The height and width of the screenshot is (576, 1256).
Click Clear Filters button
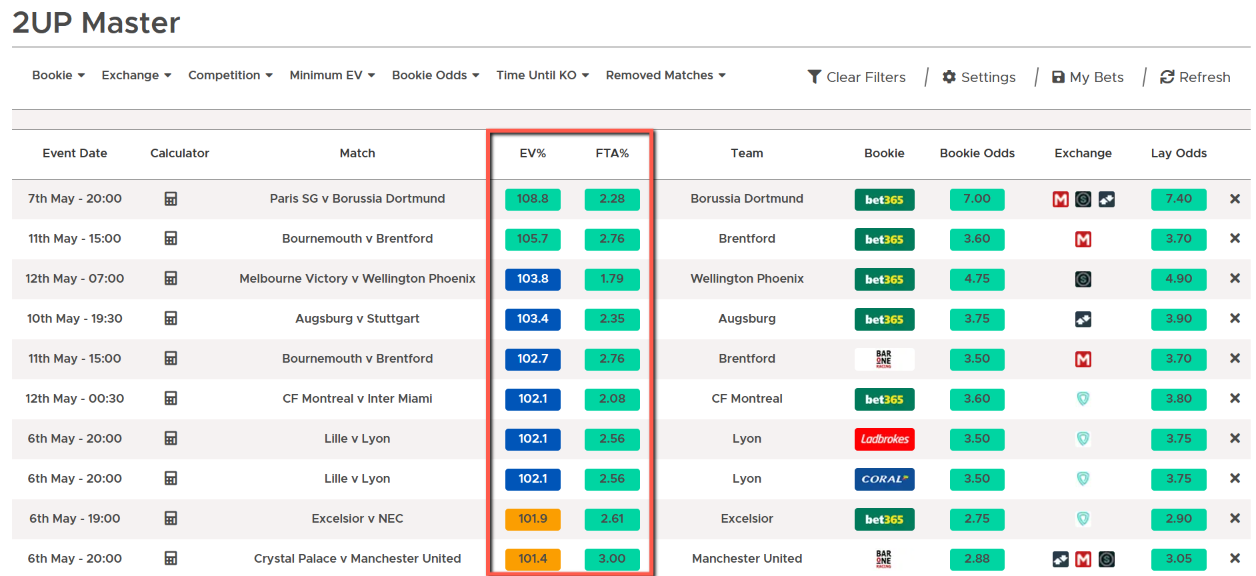(x=856, y=77)
